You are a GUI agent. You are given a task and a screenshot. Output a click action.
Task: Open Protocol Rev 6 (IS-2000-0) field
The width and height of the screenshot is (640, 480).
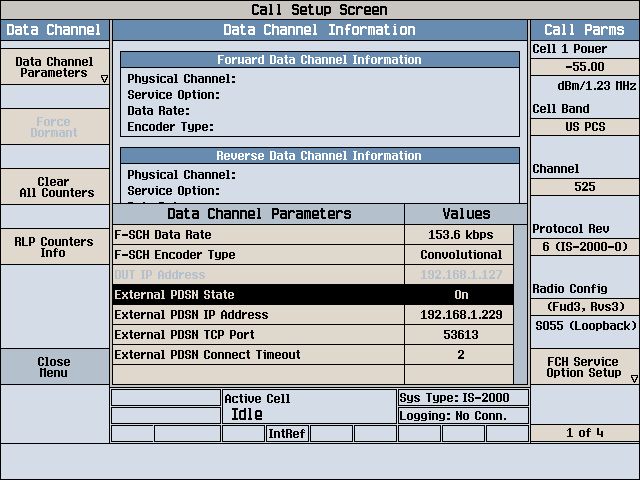pyautogui.click(x=584, y=247)
